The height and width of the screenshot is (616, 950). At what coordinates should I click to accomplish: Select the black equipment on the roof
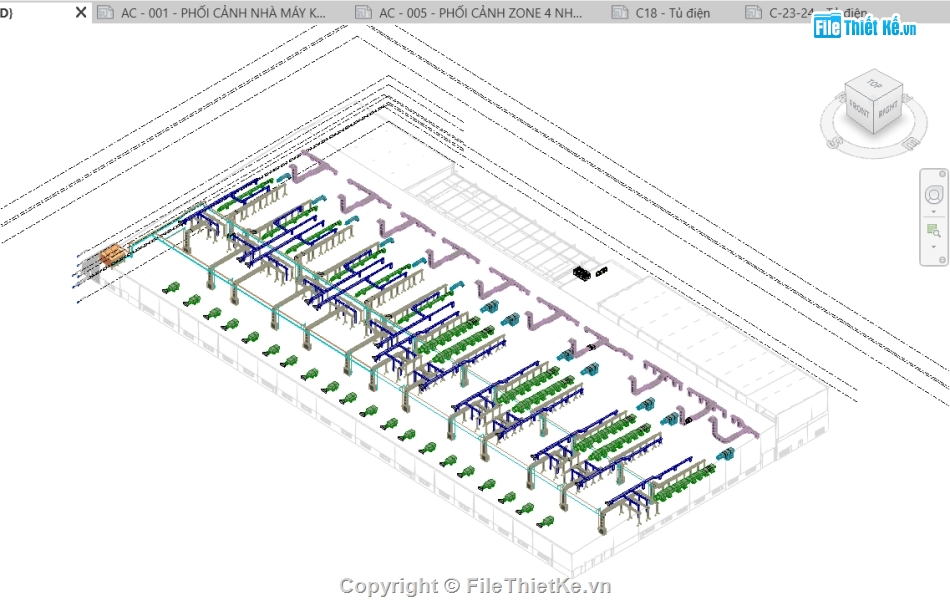click(582, 273)
